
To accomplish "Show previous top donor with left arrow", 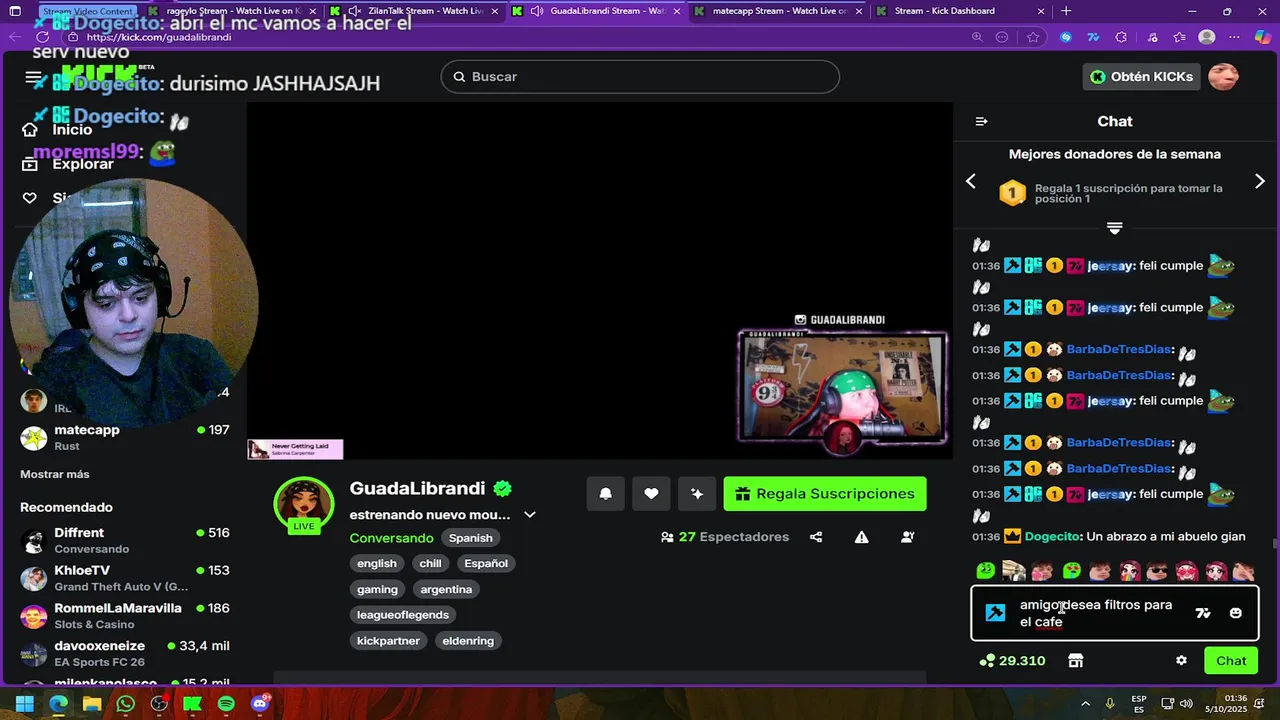I will [x=970, y=181].
